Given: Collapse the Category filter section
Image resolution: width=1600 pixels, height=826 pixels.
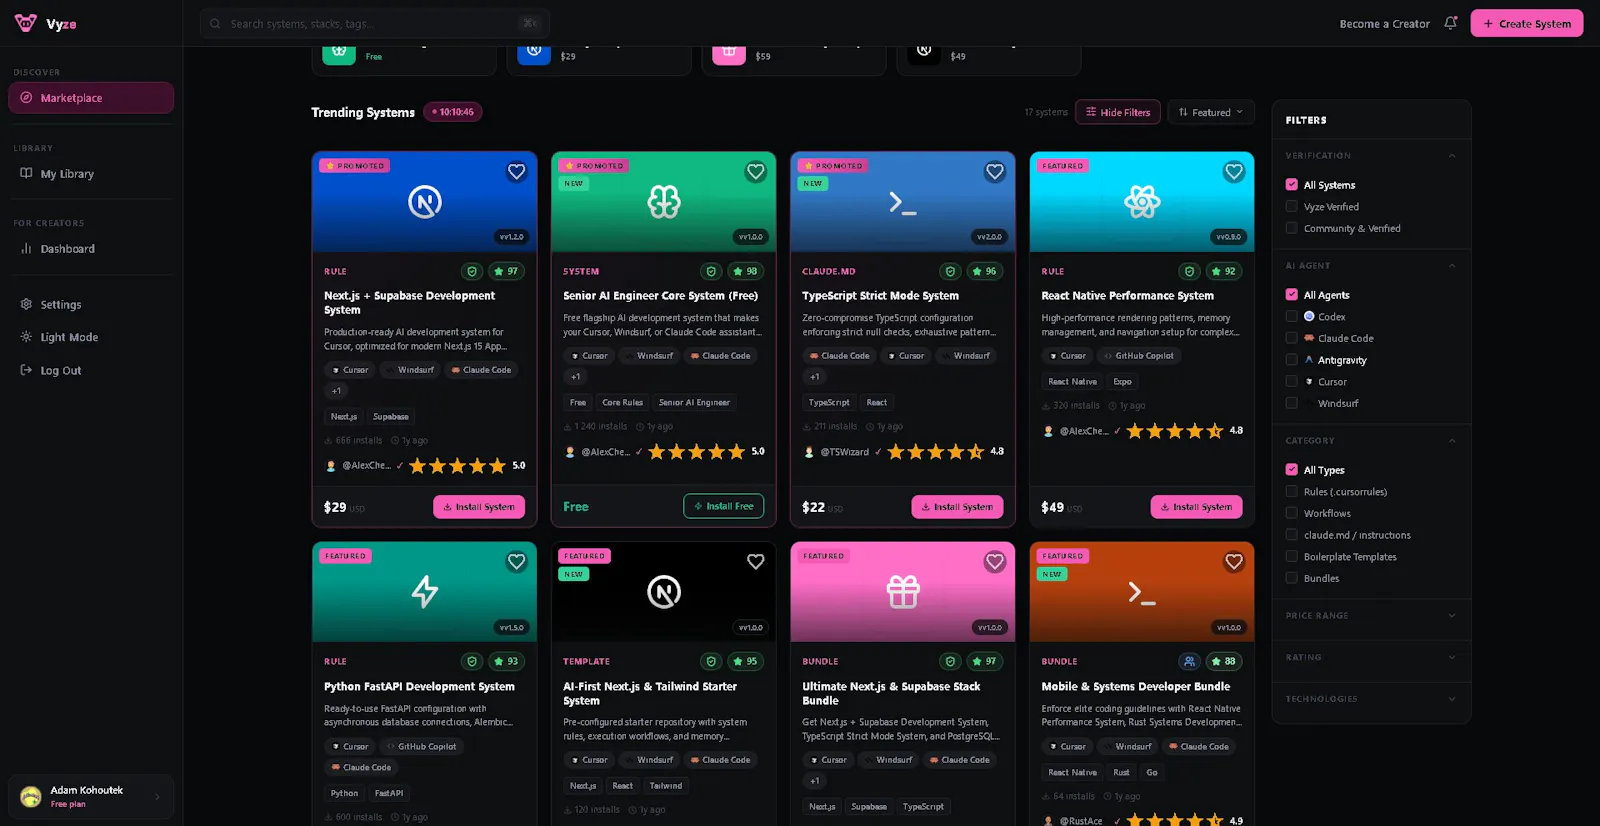Looking at the screenshot, I should click(x=1452, y=441).
